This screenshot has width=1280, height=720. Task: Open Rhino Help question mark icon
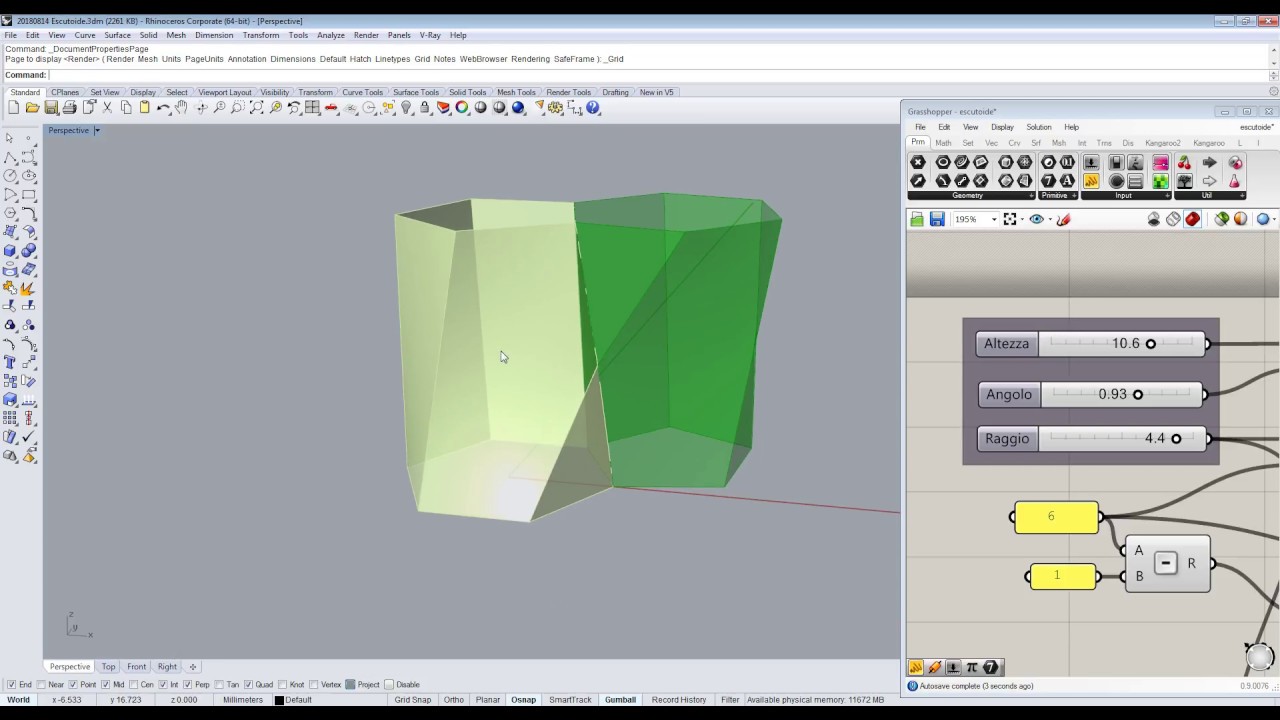click(593, 108)
